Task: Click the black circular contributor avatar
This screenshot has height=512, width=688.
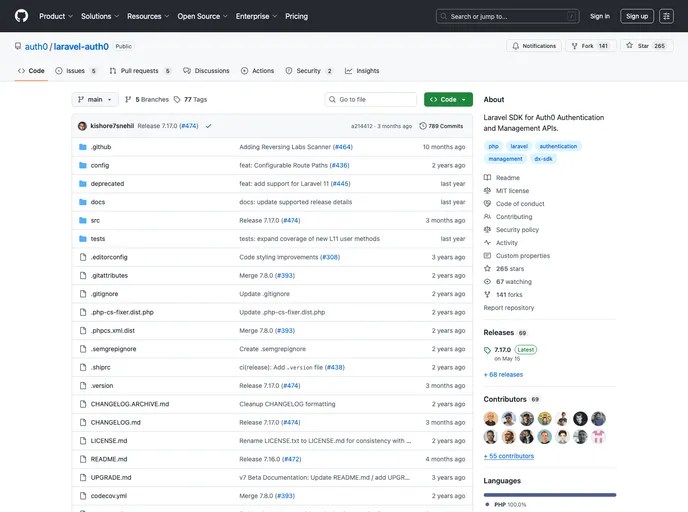Action: pos(580,419)
